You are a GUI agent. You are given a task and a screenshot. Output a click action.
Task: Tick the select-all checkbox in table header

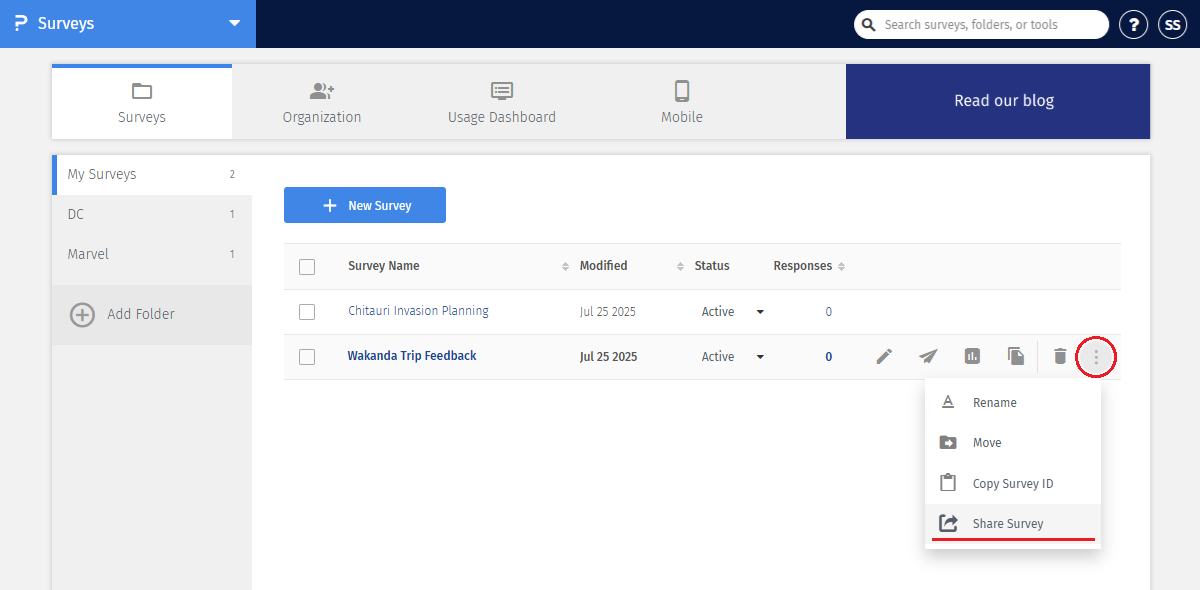pos(307,266)
